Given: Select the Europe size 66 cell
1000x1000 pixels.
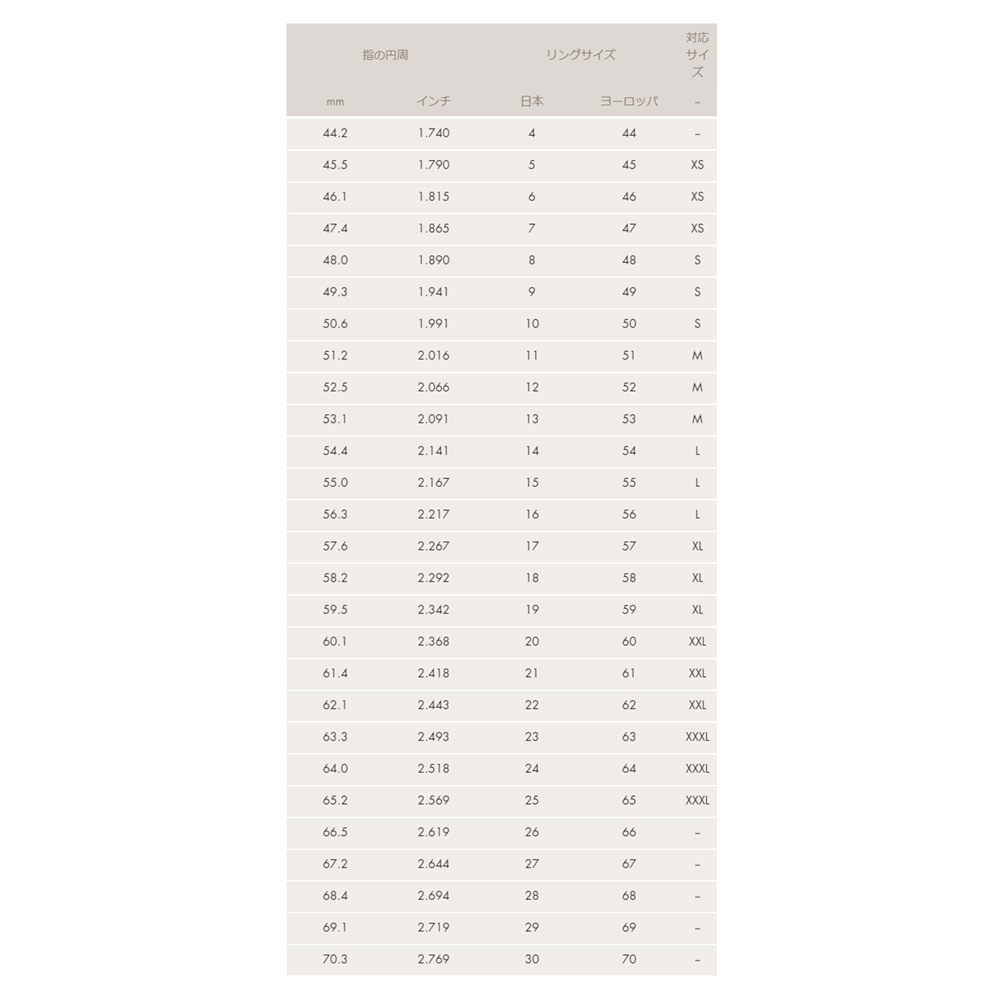Looking at the screenshot, I should coord(629,832).
